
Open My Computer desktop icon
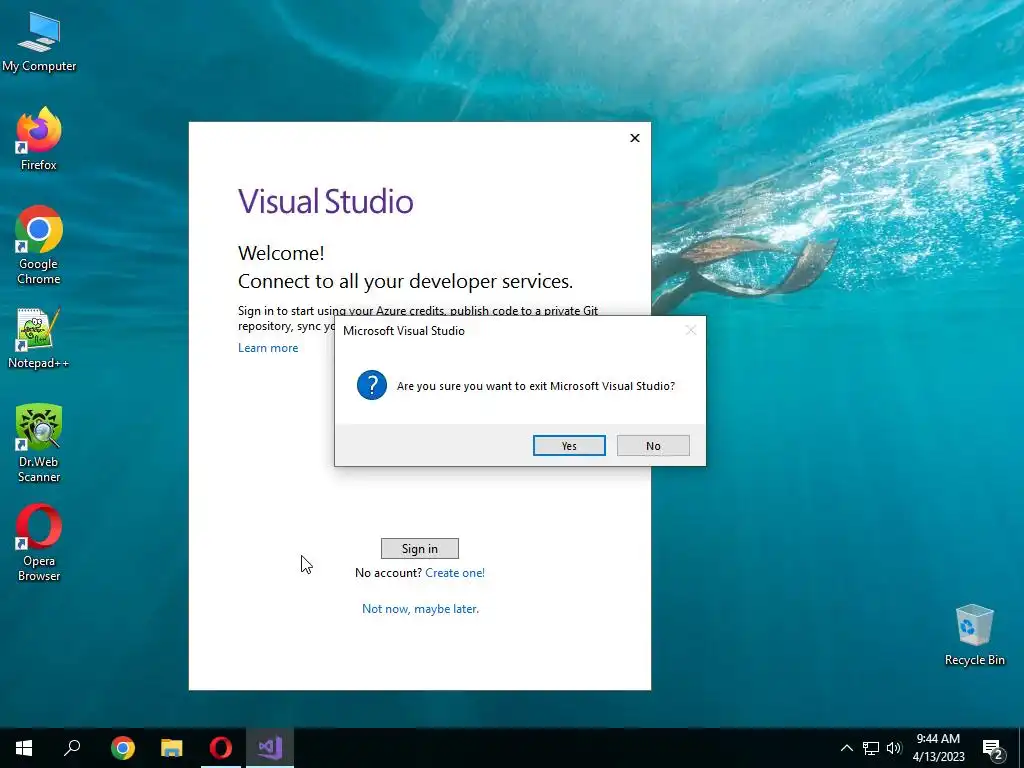coord(39,42)
